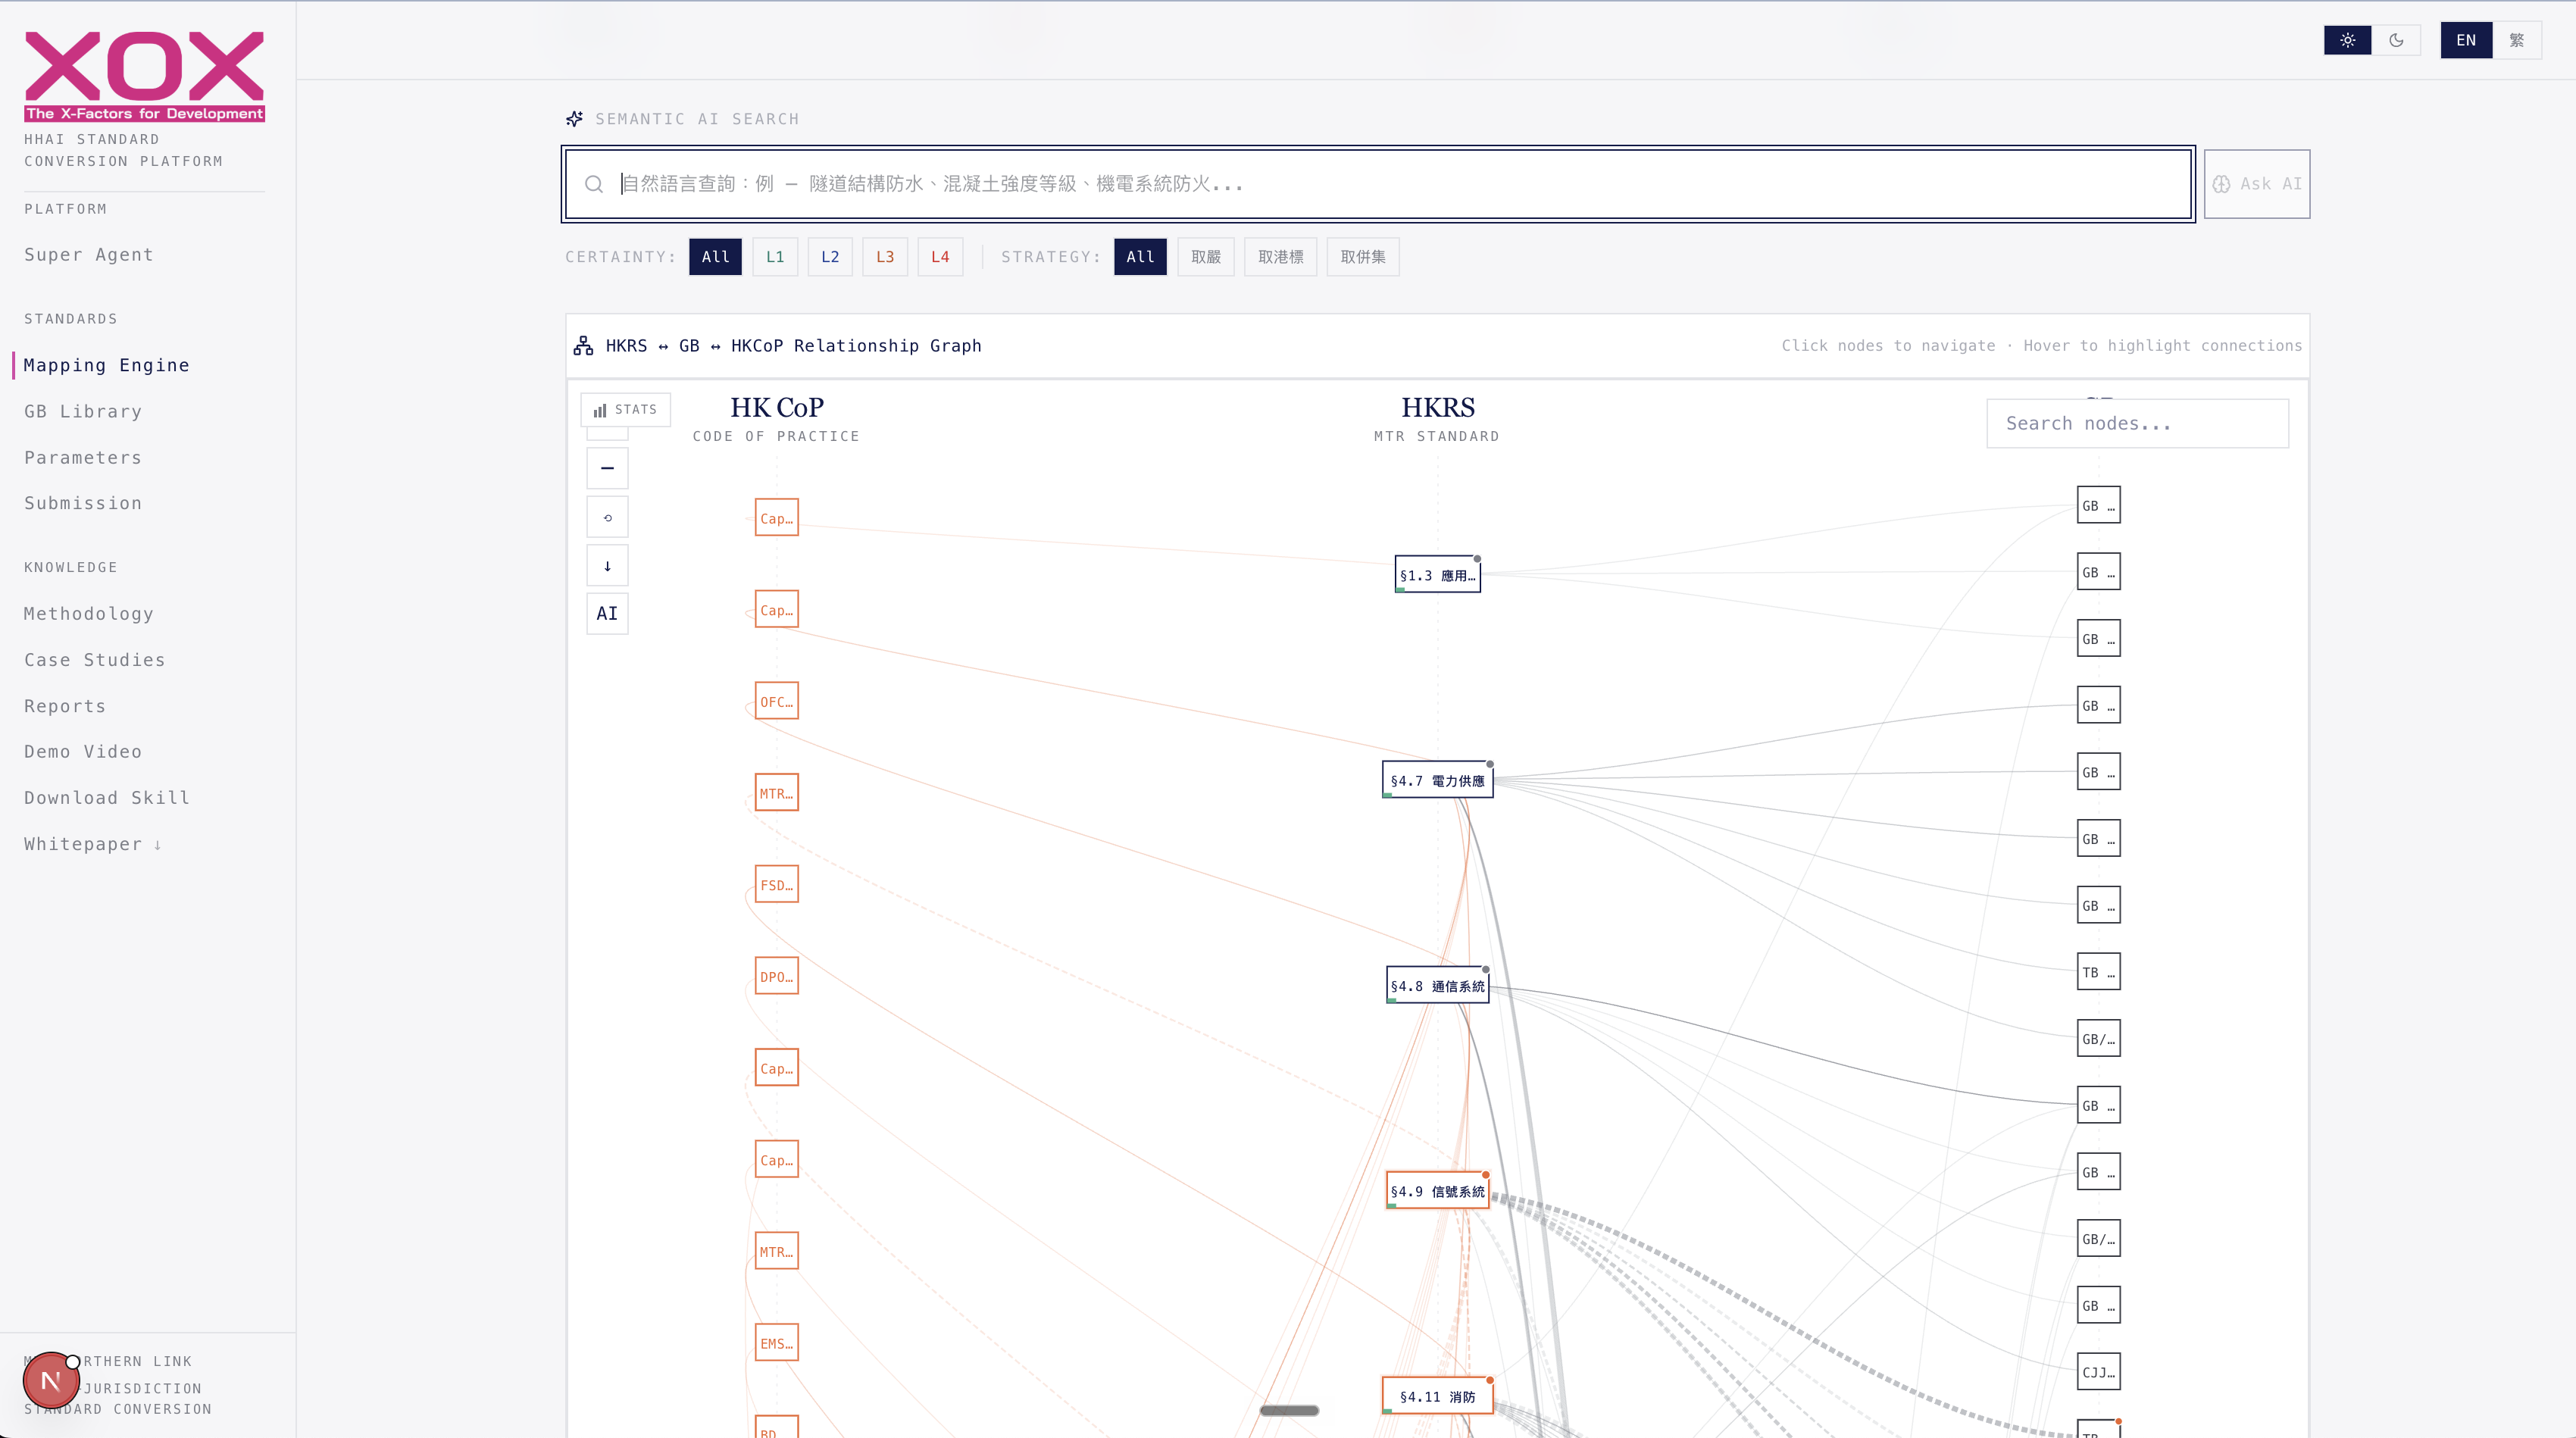Click the semantic AI search input field

(x=1378, y=184)
